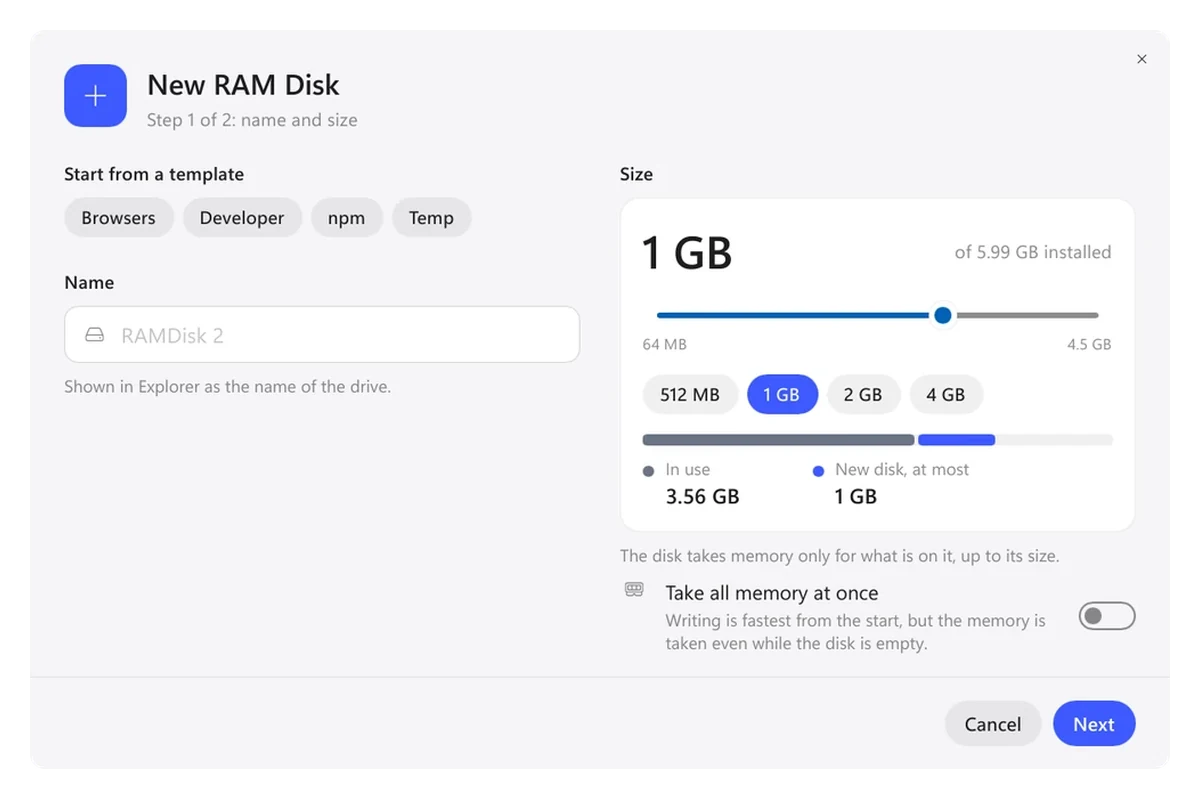
Task: Click the memory usage bar
Action: click(877, 440)
